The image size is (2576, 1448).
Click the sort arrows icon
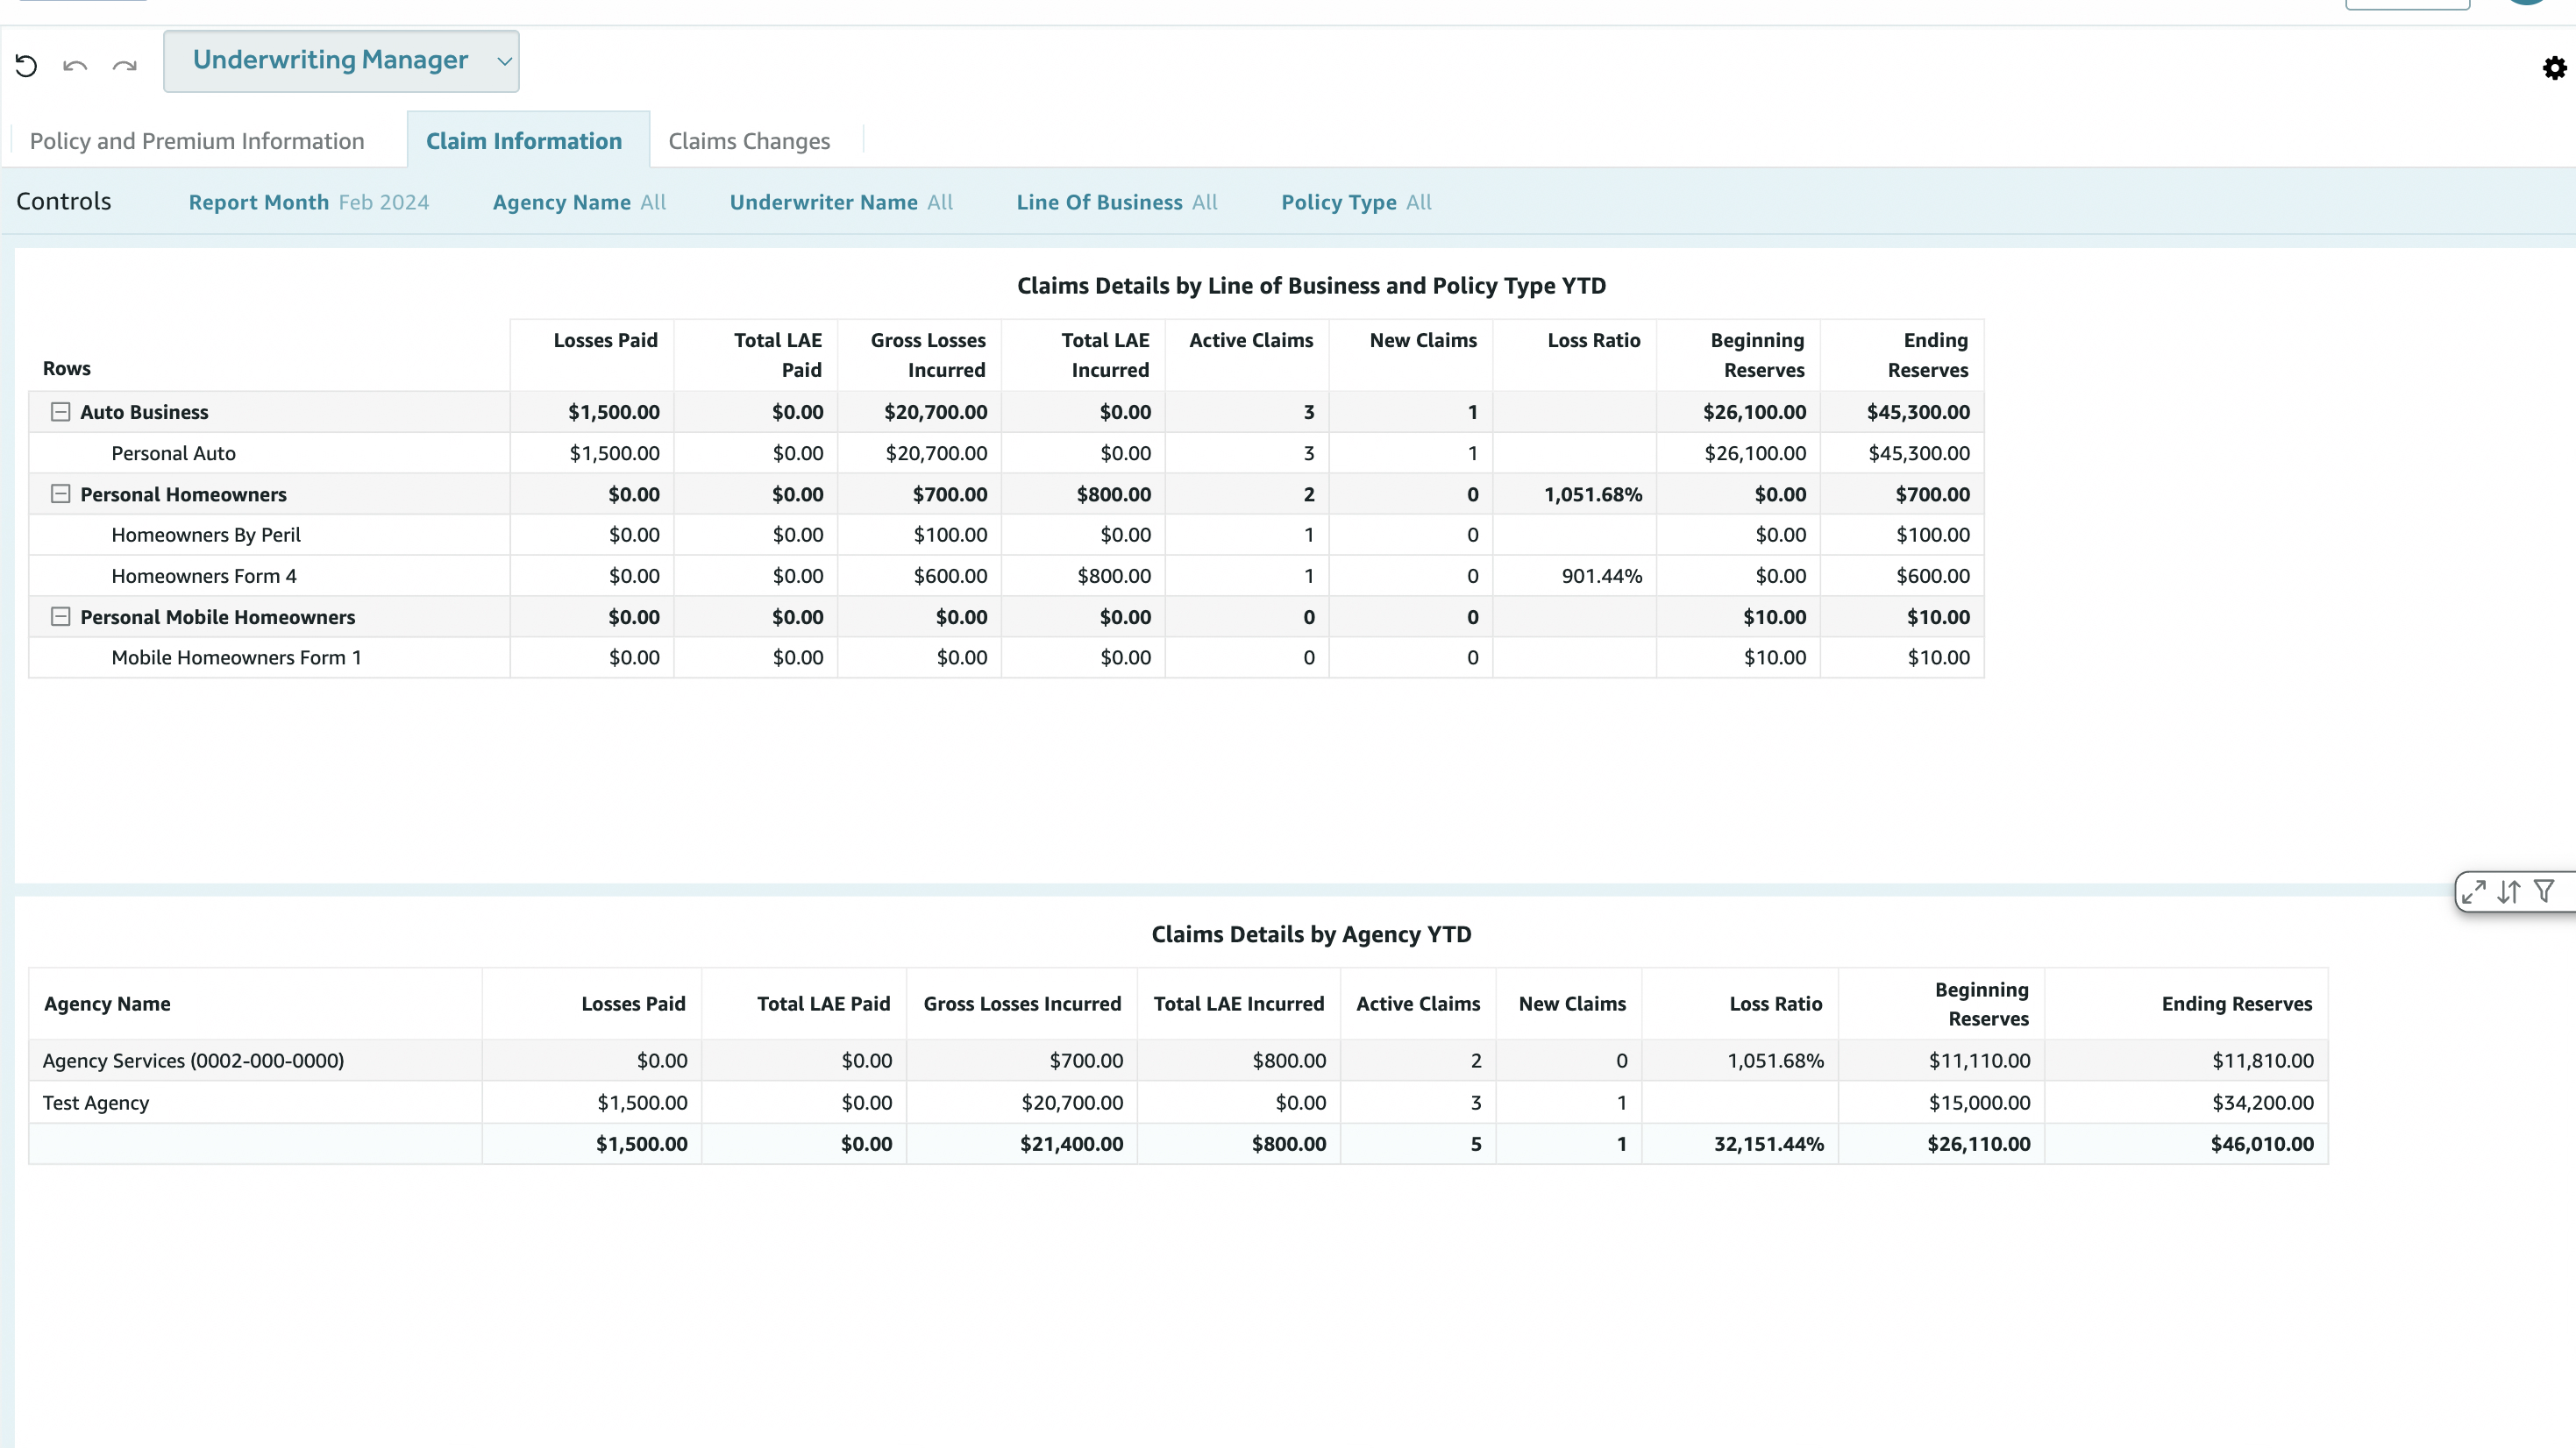[2509, 891]
